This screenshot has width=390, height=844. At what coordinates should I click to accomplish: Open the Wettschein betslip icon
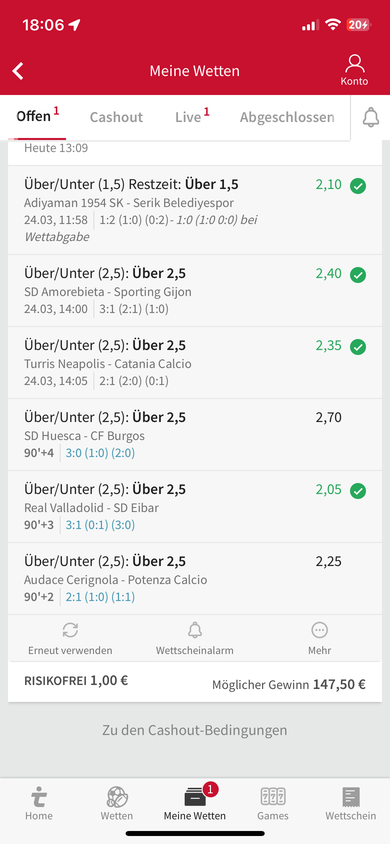pos(351,797)
